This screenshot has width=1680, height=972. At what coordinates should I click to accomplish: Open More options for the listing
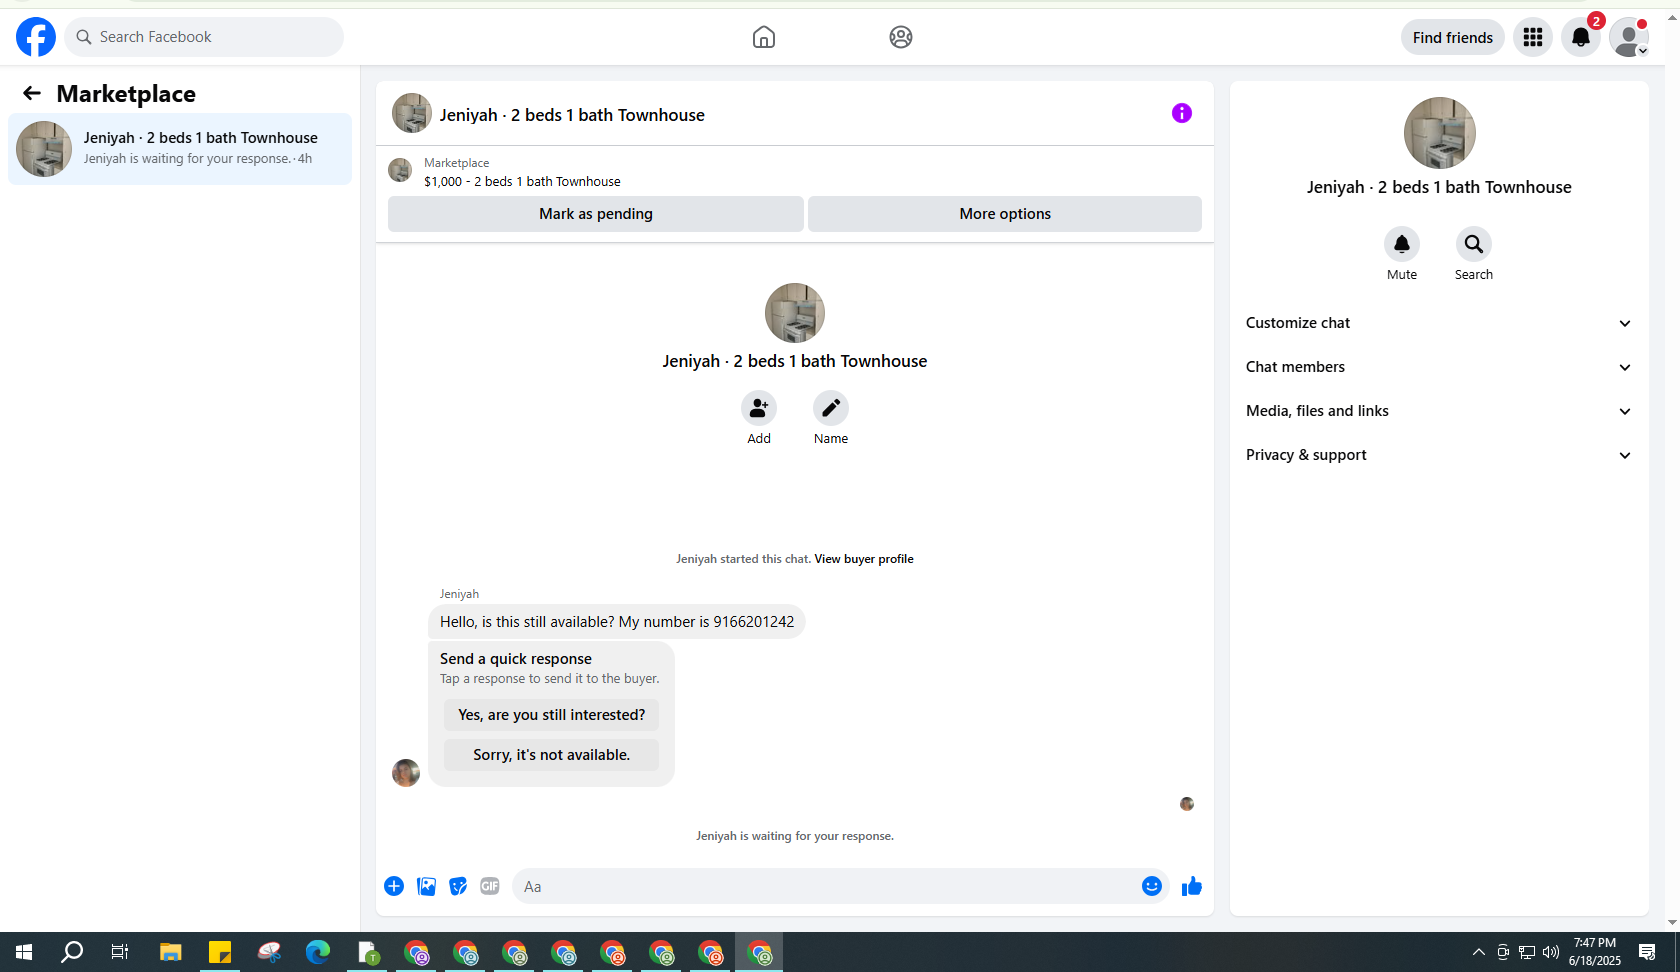coord(1005,214)
